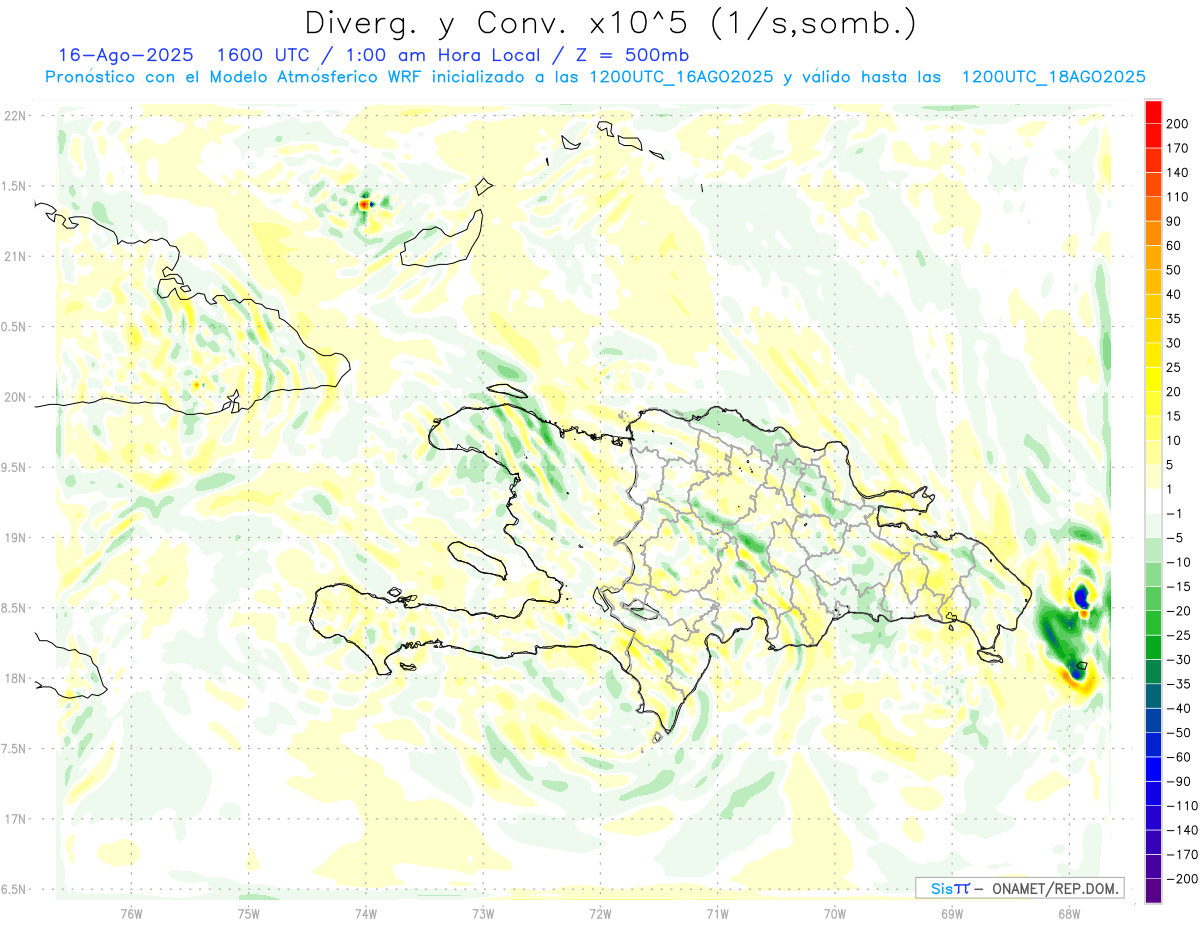The width and height of the screenshot is (1200, 927).
Task: Click the 70W longitude label
Action: 835,913
